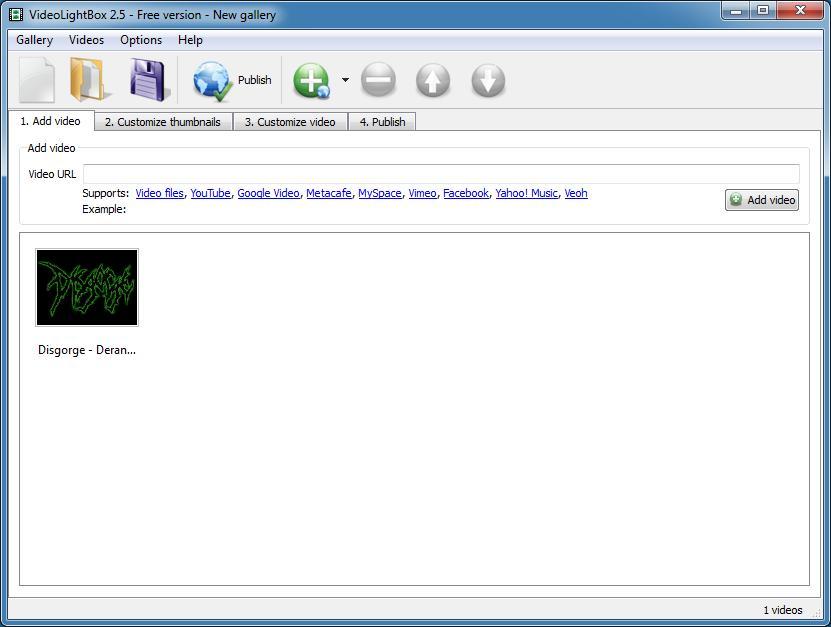This screenshot has width=831, height=627.
Task: Save gallery using the floppy disk icon
Action: [150, 80]
